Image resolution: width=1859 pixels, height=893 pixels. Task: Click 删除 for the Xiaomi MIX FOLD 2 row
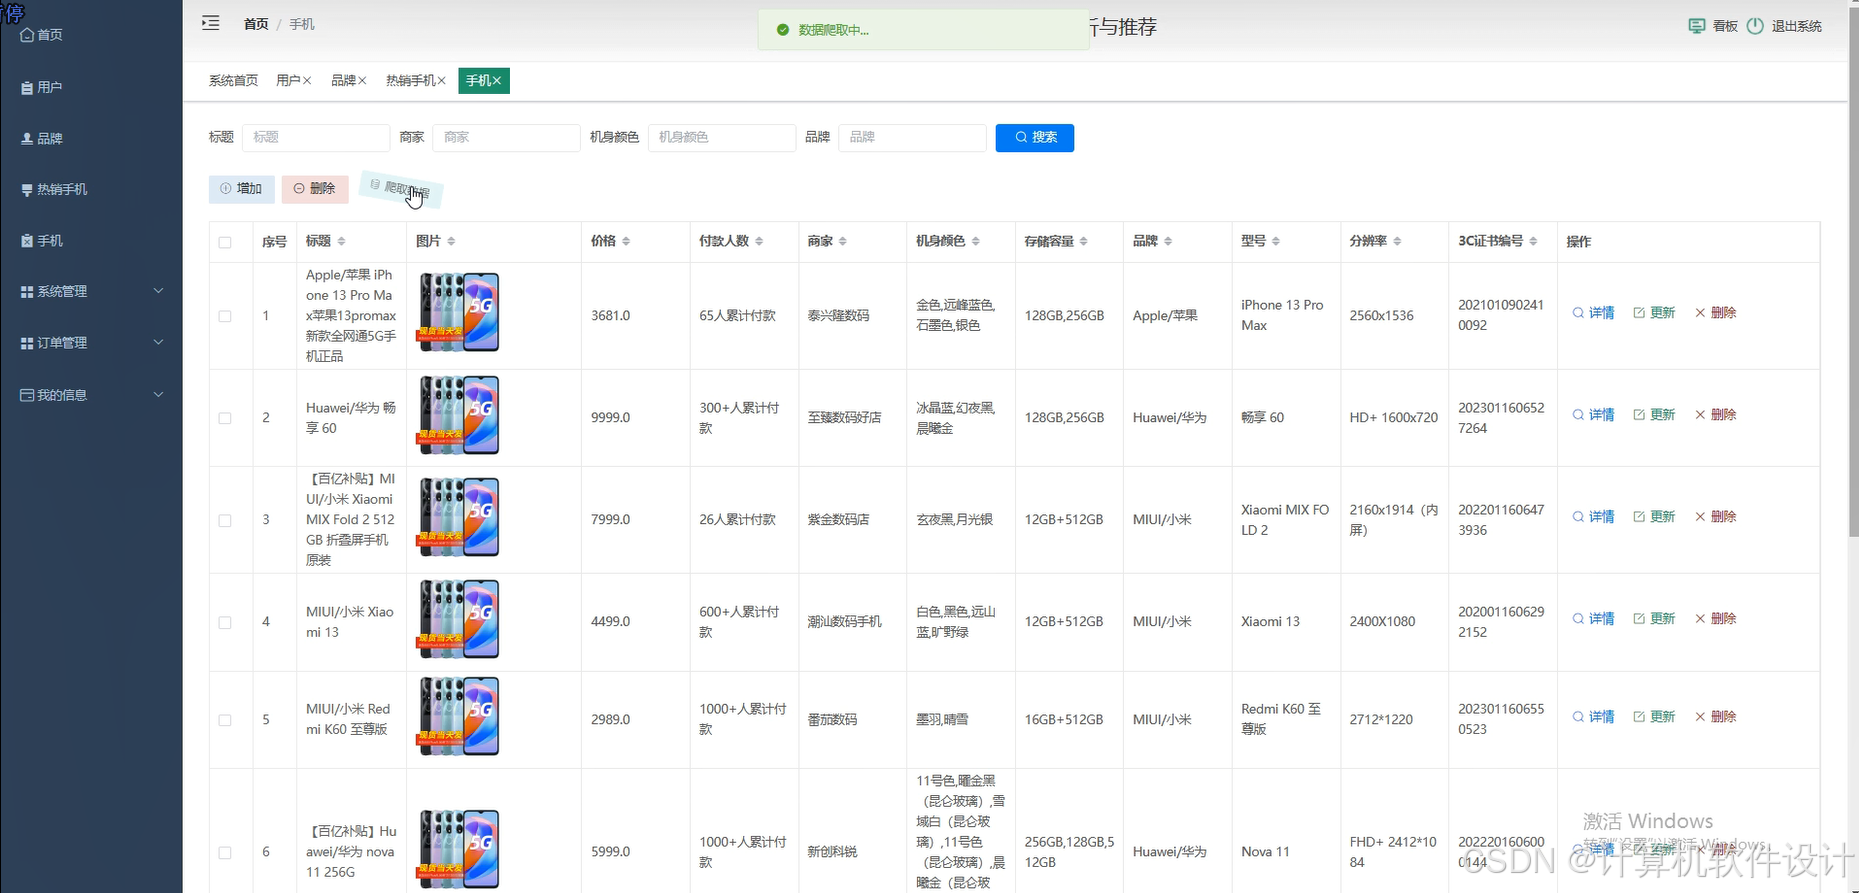1715,517
